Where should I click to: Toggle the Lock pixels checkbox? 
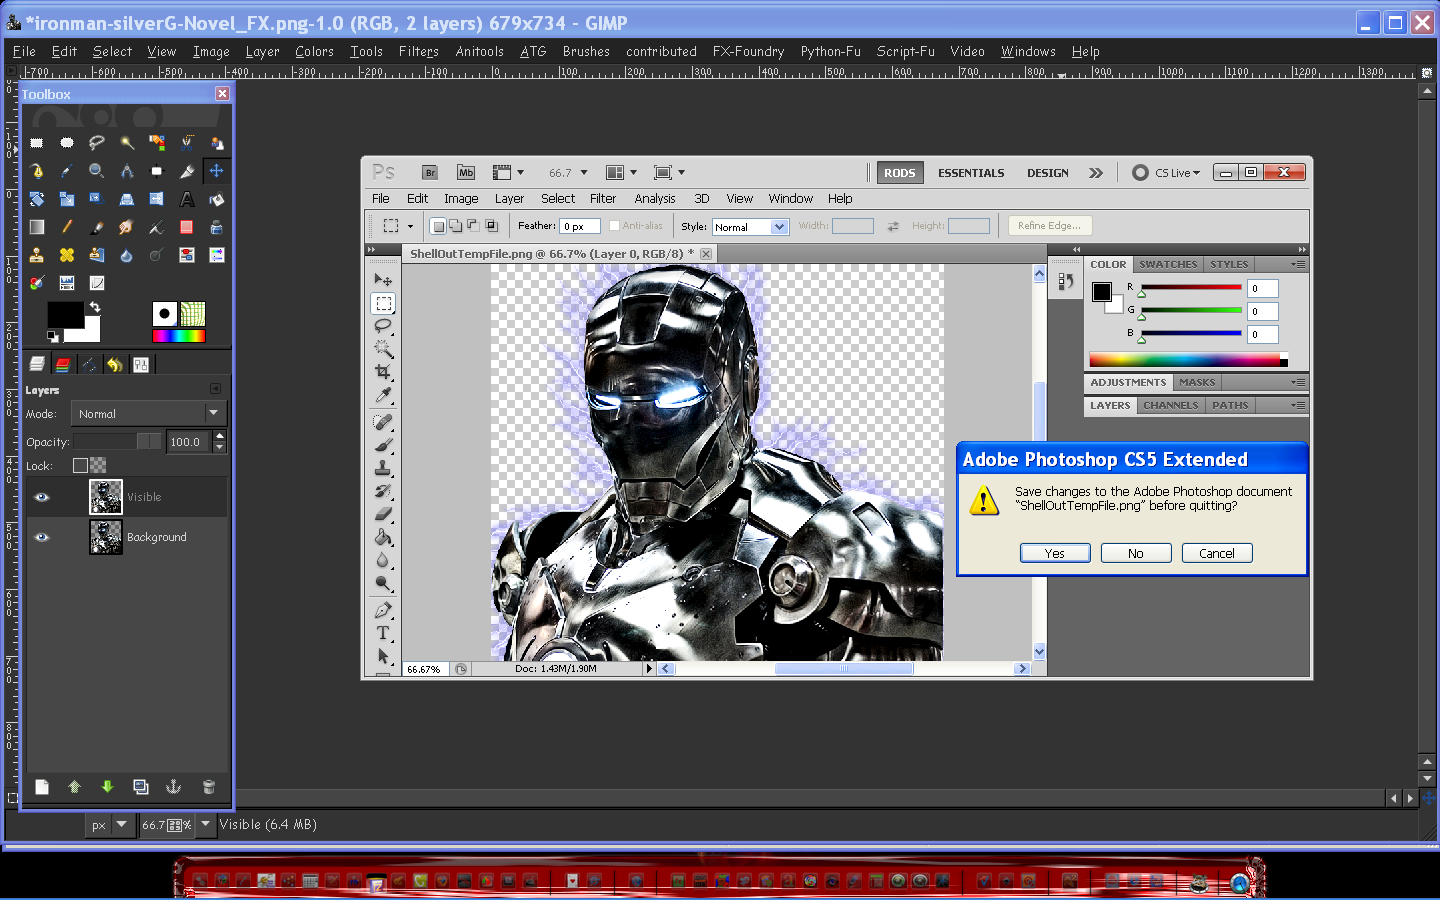point(80,465)
